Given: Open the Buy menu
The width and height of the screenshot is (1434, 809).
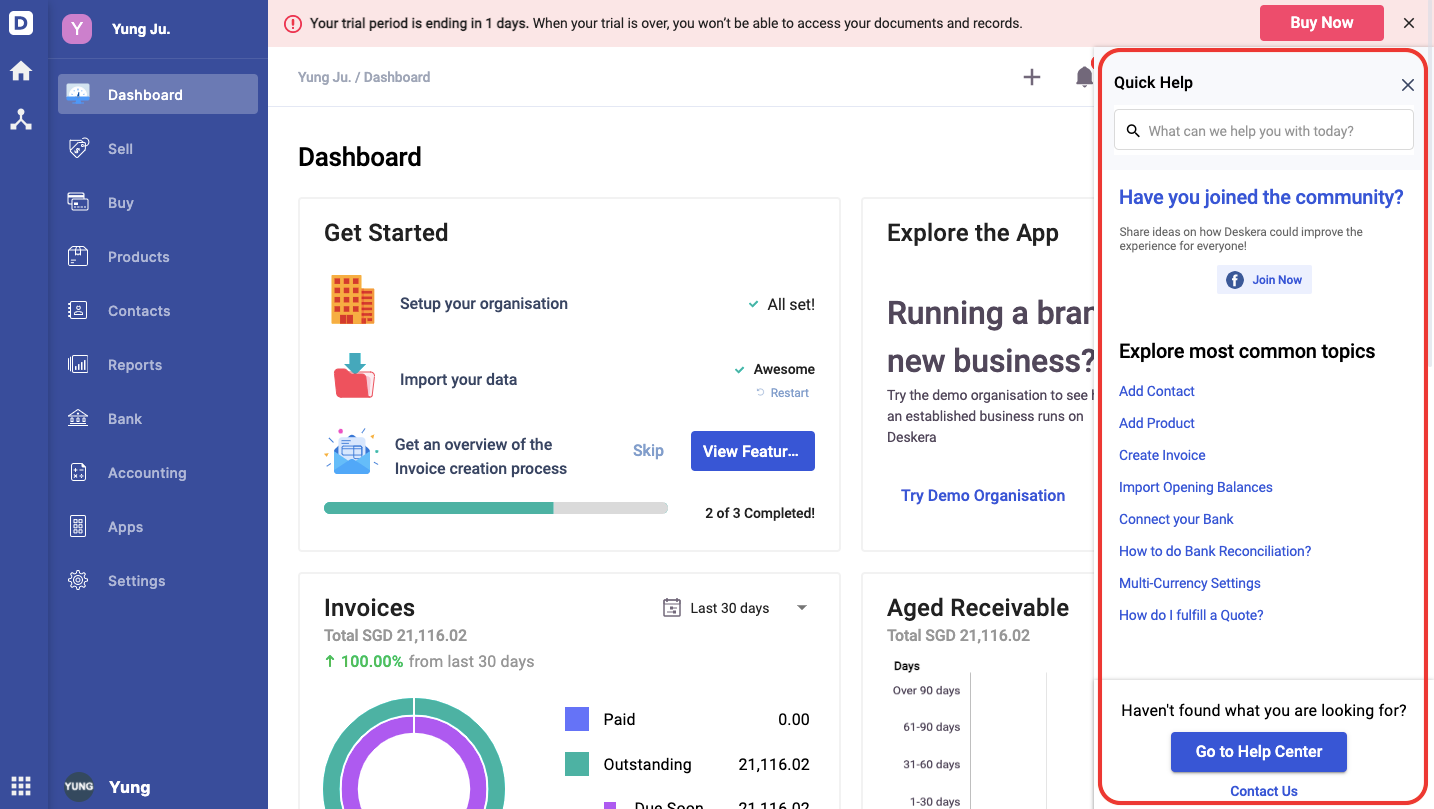Looking at the screenshot, I should (158, 202).
